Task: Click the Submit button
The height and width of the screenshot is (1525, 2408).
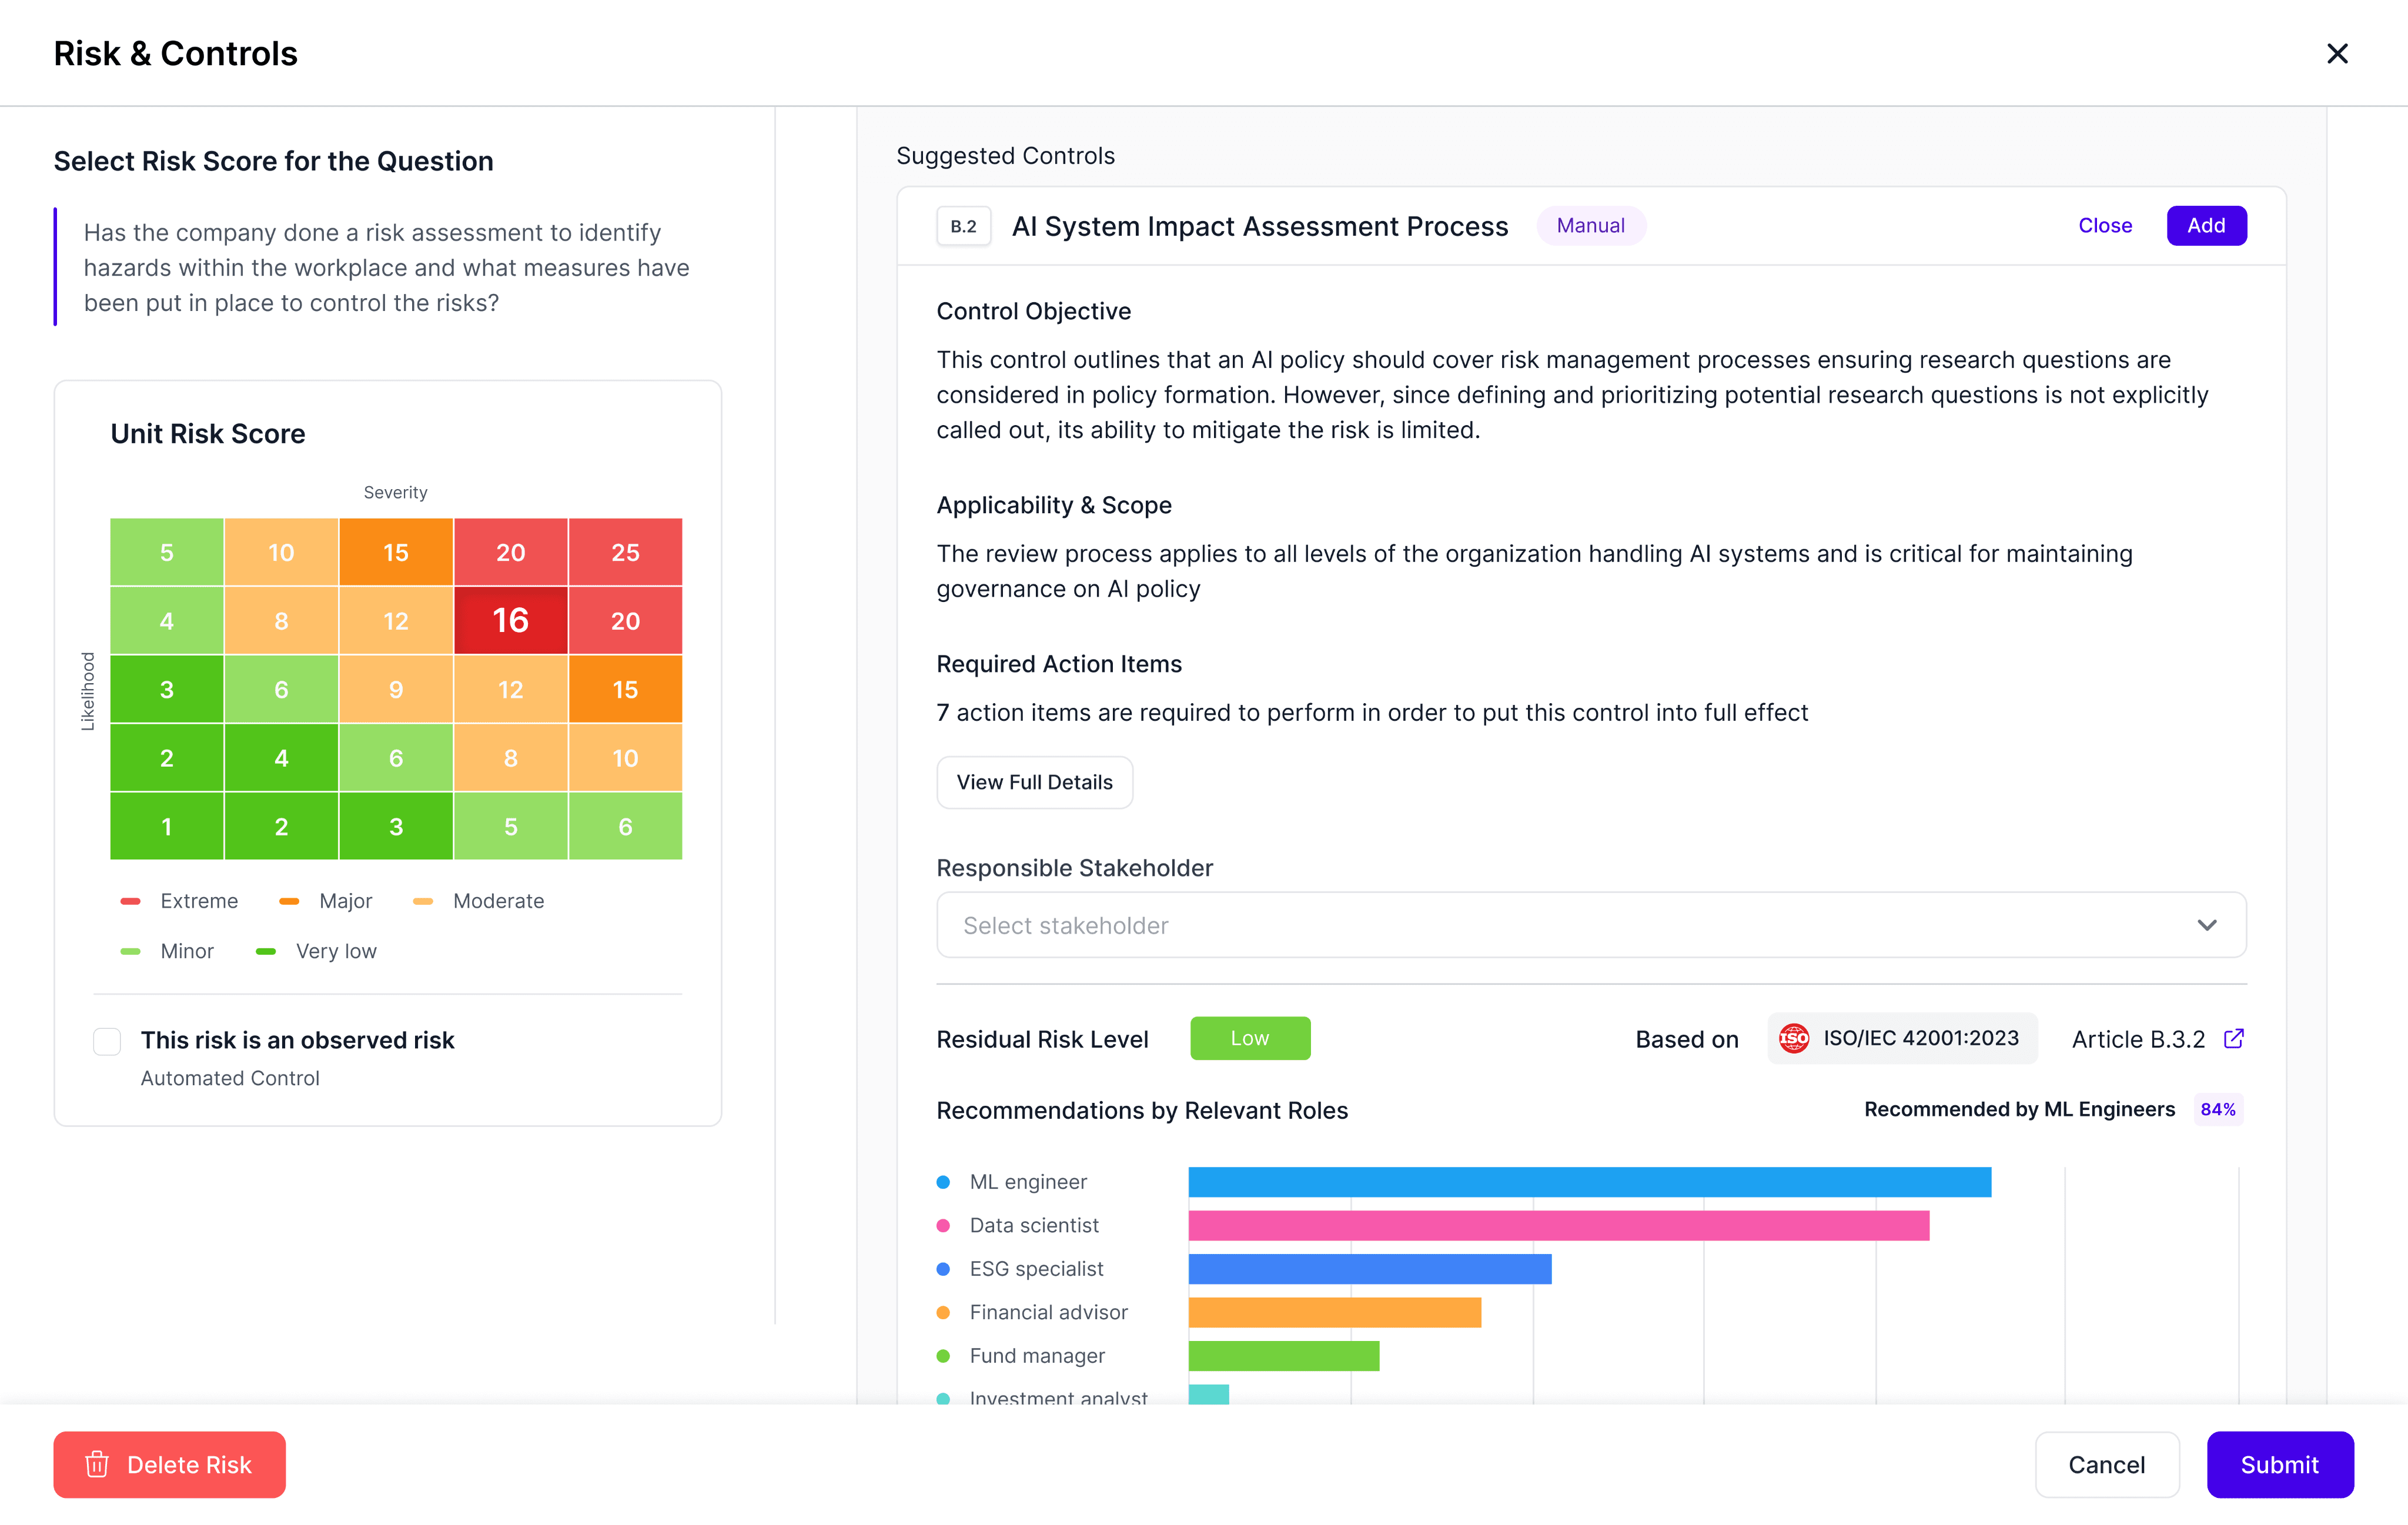Action: (x=2279, y=1464)
